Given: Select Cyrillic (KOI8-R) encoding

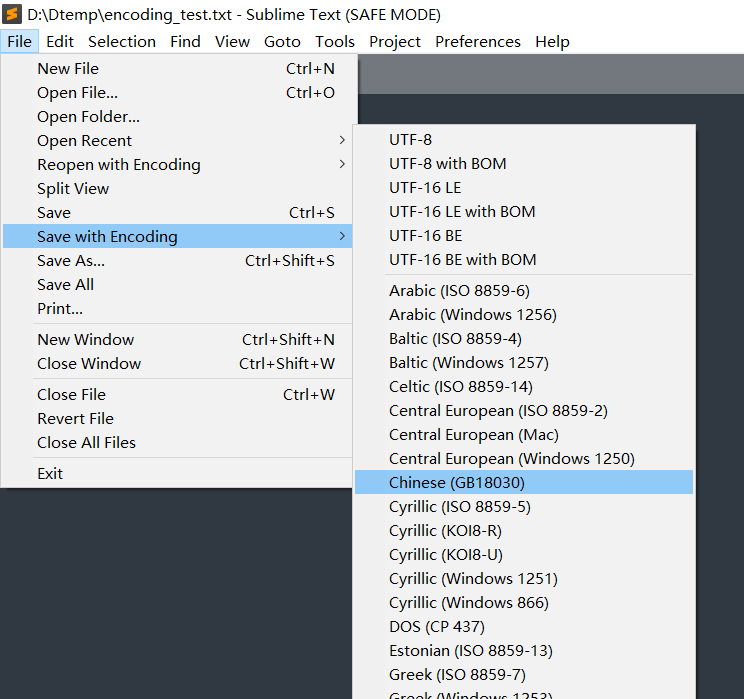Looking at the screenshot, I should coord(524,531).
